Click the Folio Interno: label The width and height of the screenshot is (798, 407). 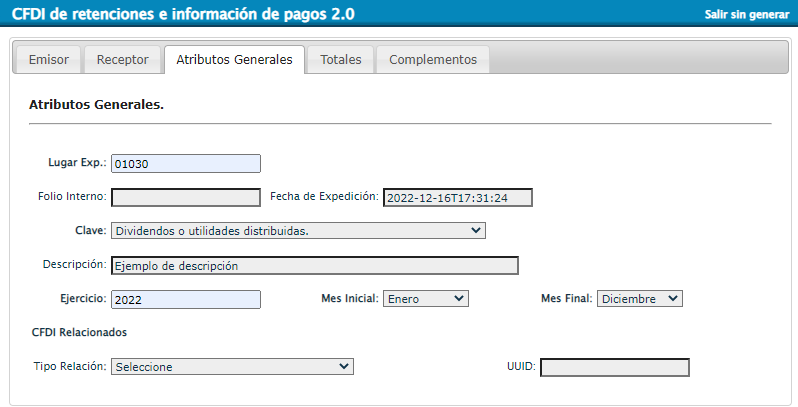[72, 196]
